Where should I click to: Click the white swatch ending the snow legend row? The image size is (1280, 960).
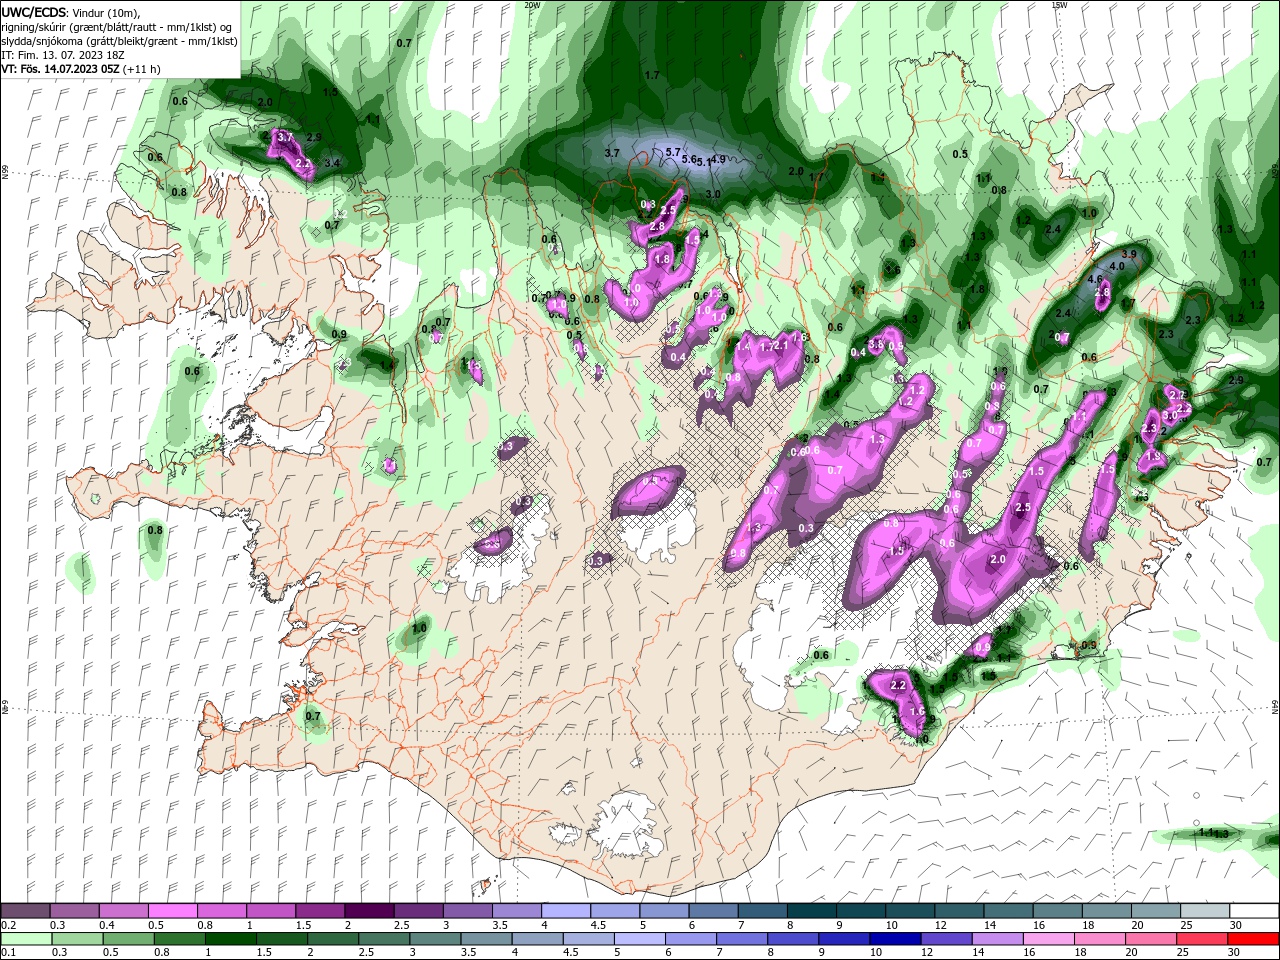1254,911
